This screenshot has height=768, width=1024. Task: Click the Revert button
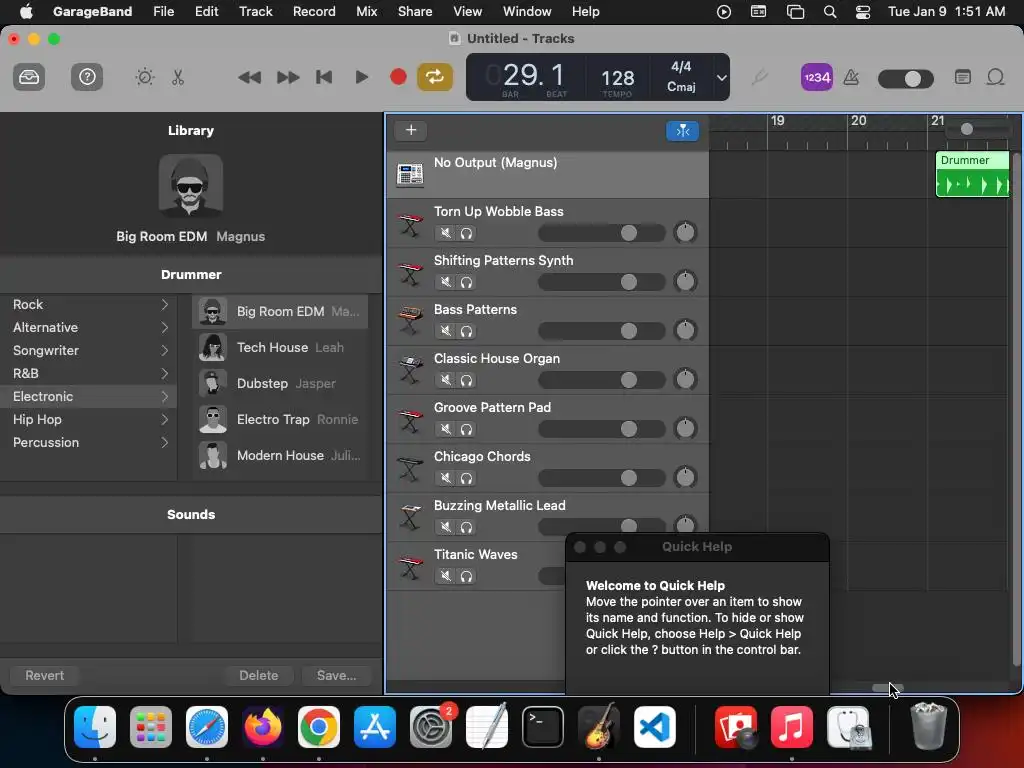44,675
